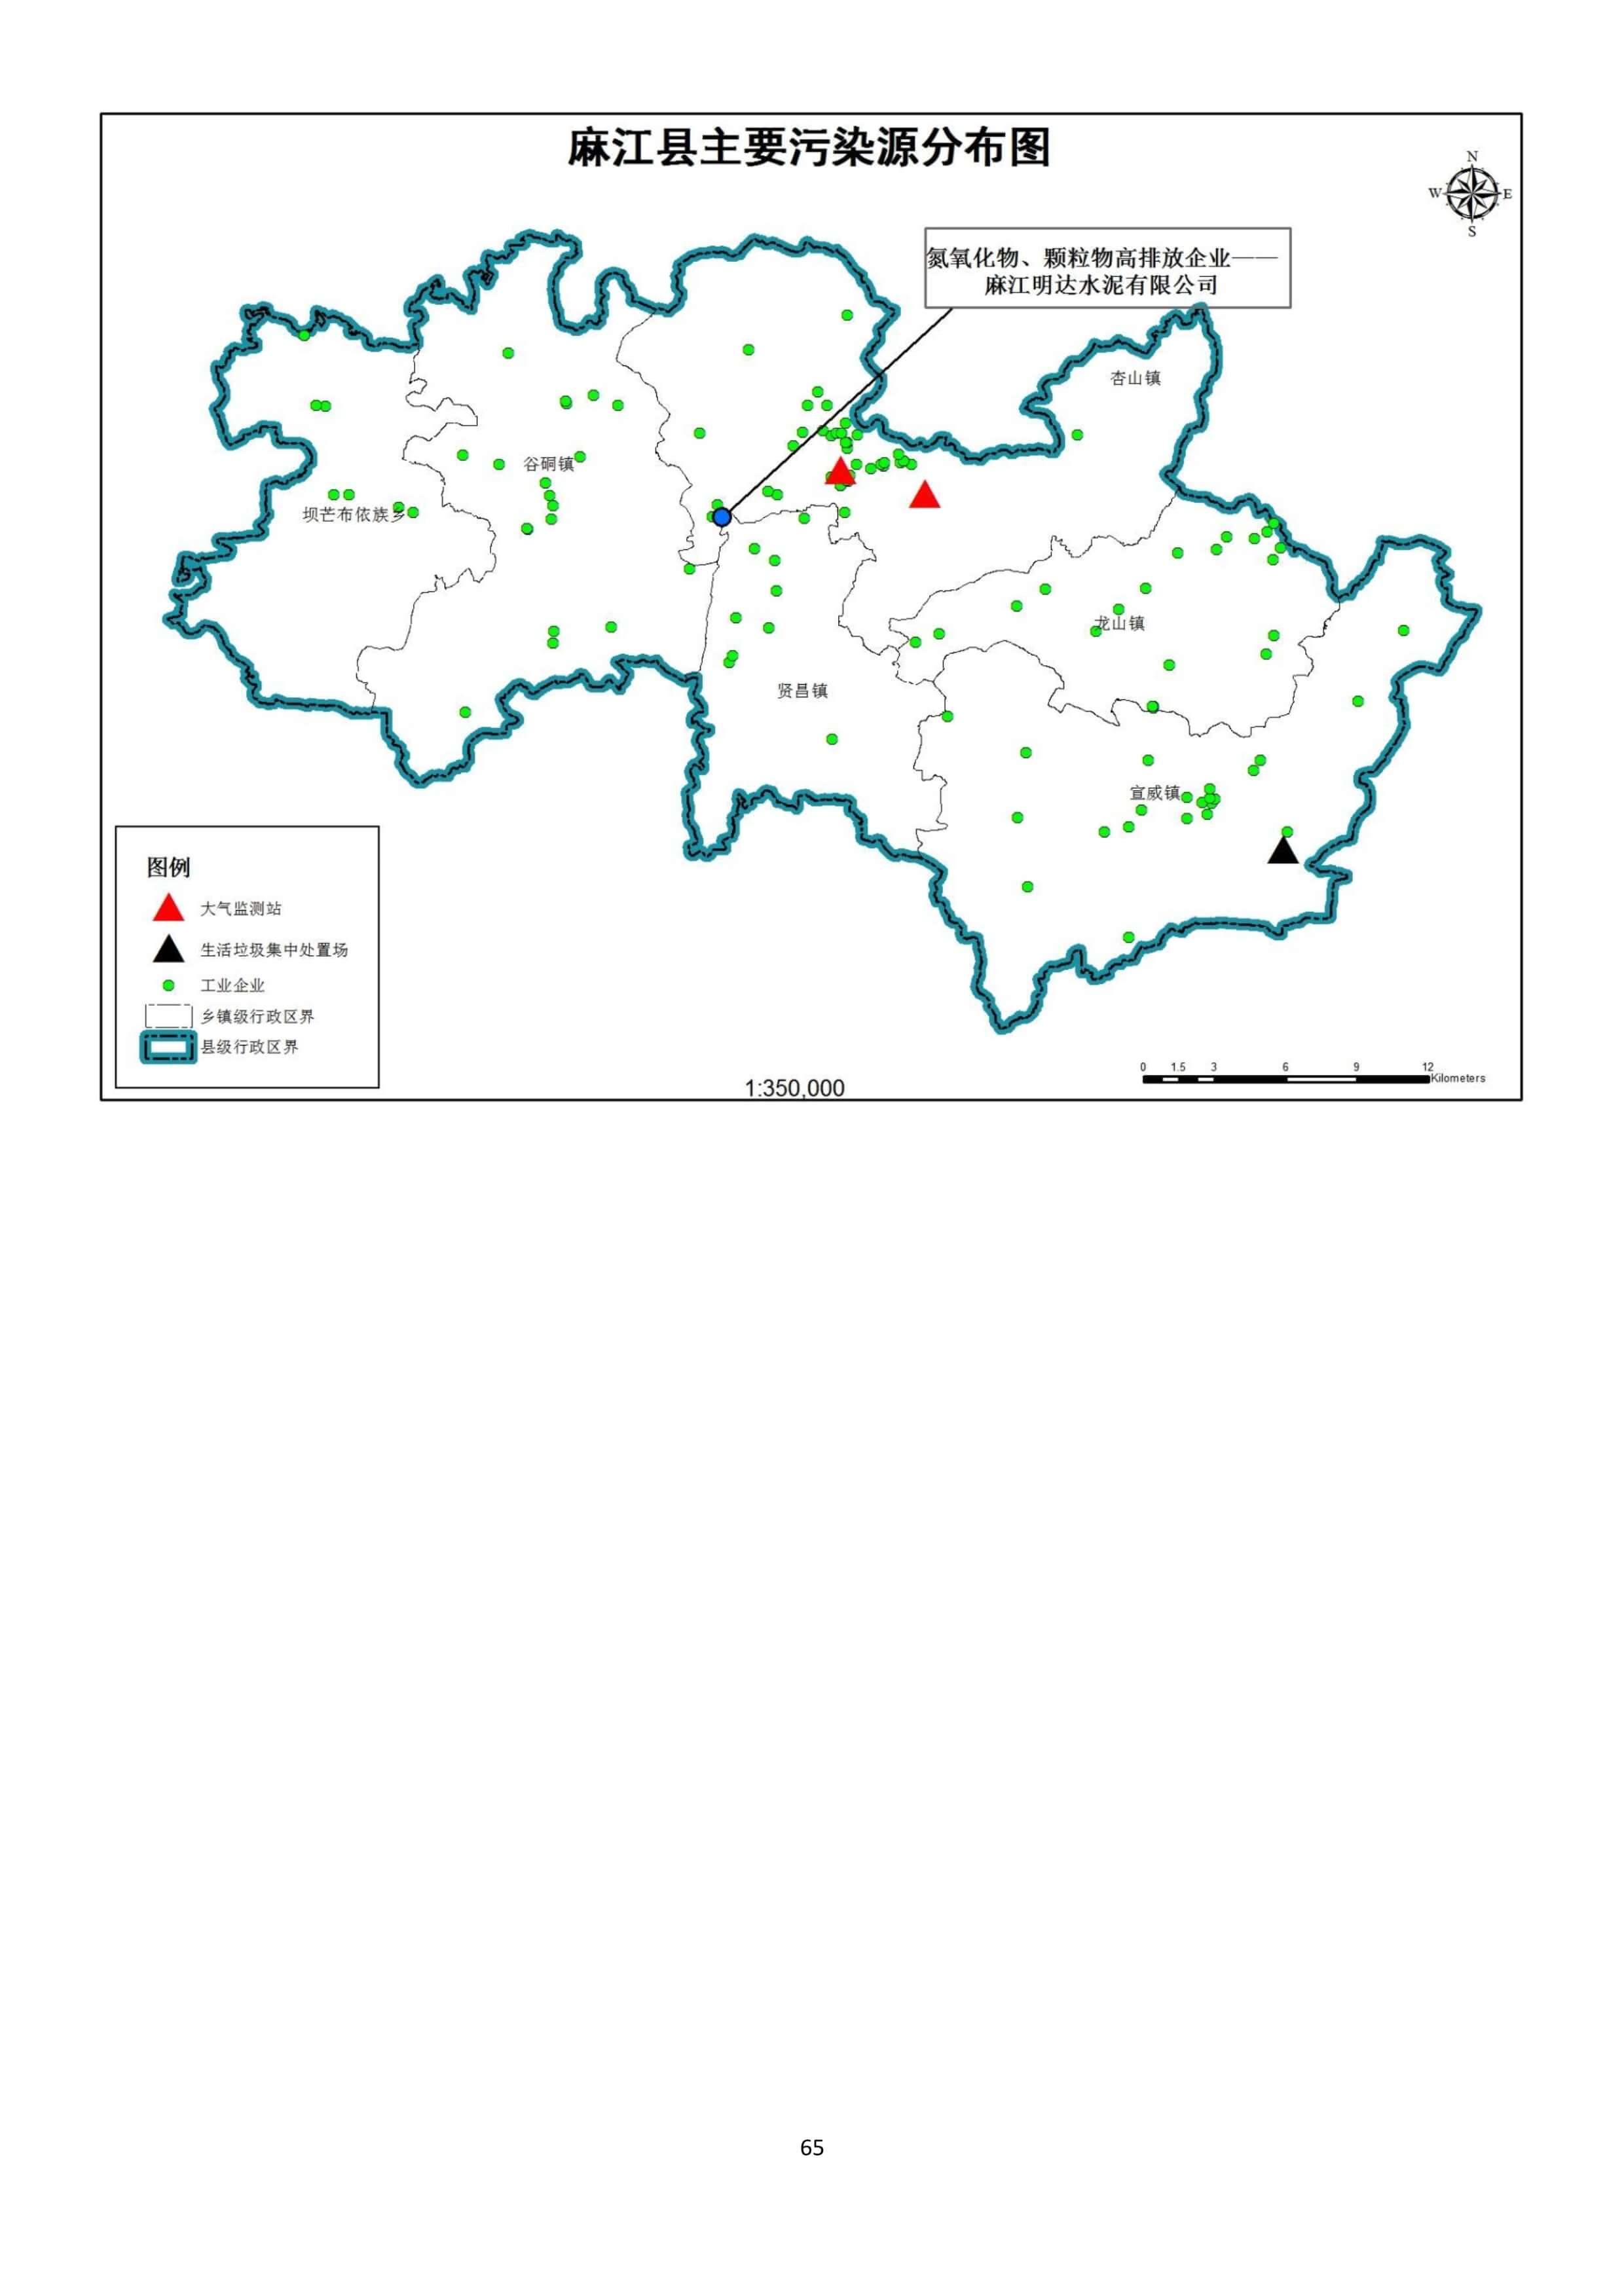The image size is (1624, 2296).
Task: Click the 谷硐镇 town label
Action: 548,464
